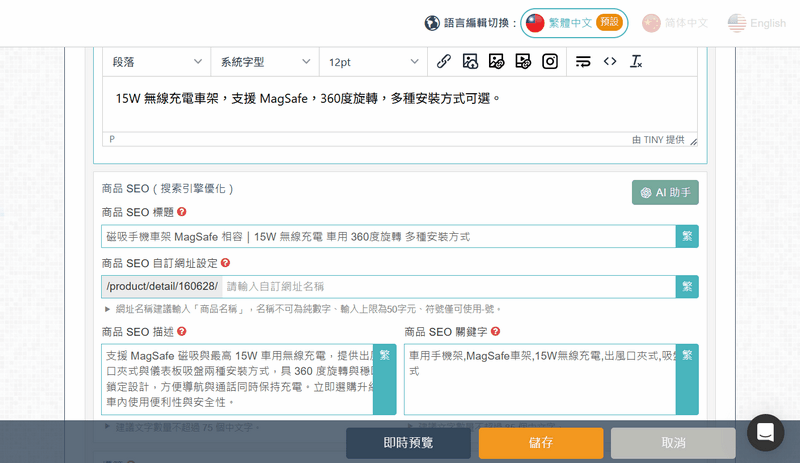This screenshot has width=800, height=463.
Task: Click the help icon next to 商品 SEO 標題
Action: pos(182,211)
